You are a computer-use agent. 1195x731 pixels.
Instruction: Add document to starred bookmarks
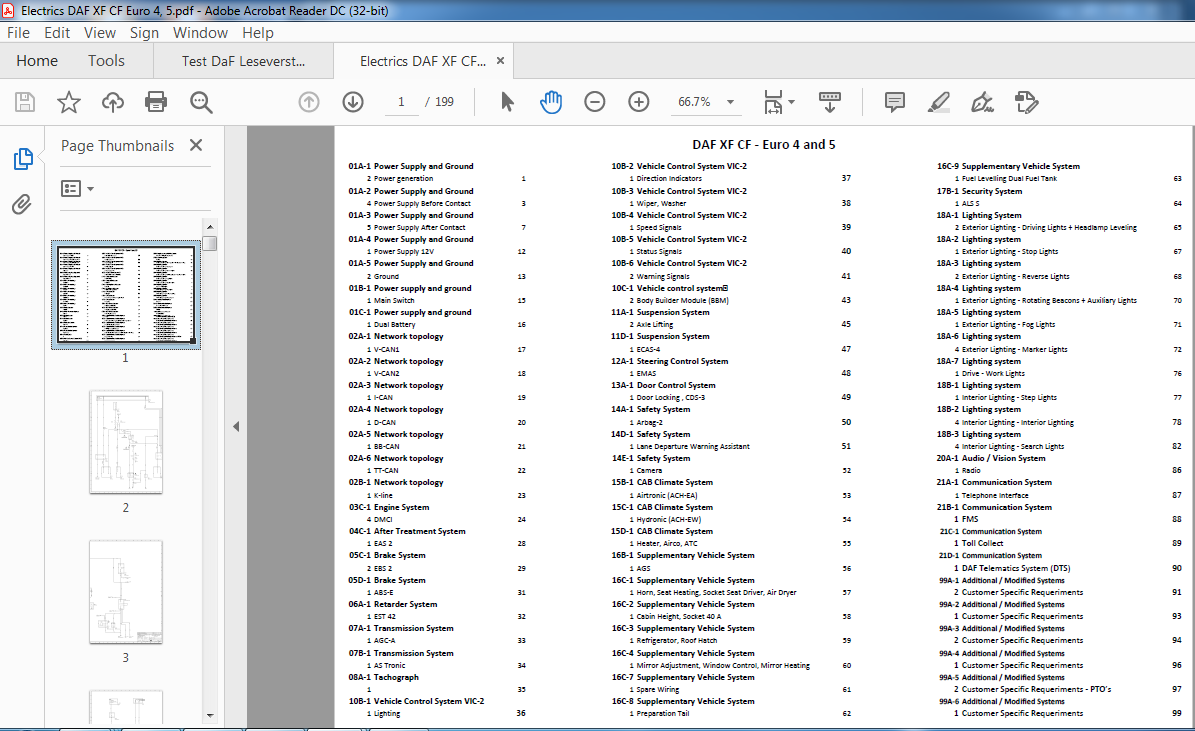coord(69,102)
